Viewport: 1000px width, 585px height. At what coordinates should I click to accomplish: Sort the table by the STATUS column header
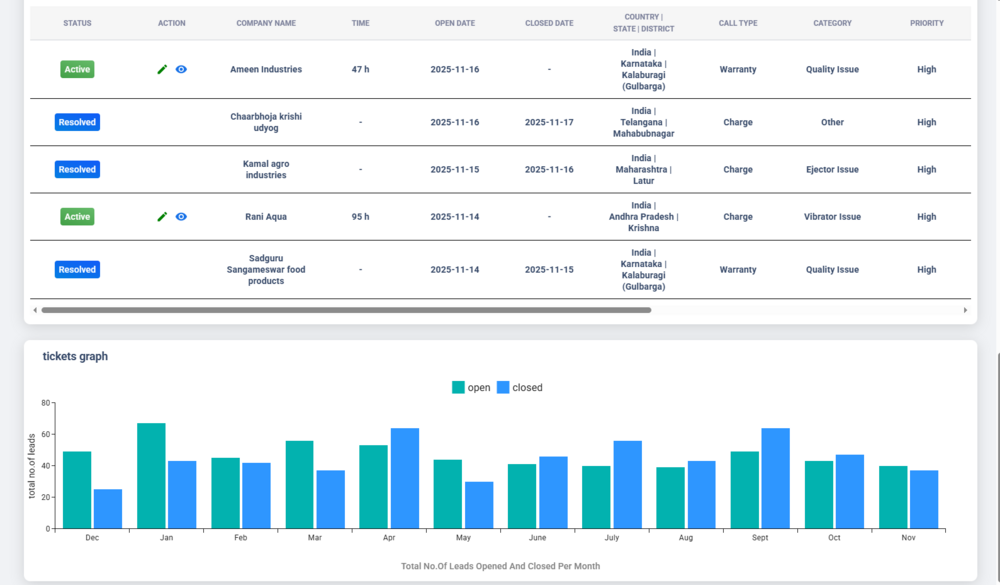coord(77,23)
